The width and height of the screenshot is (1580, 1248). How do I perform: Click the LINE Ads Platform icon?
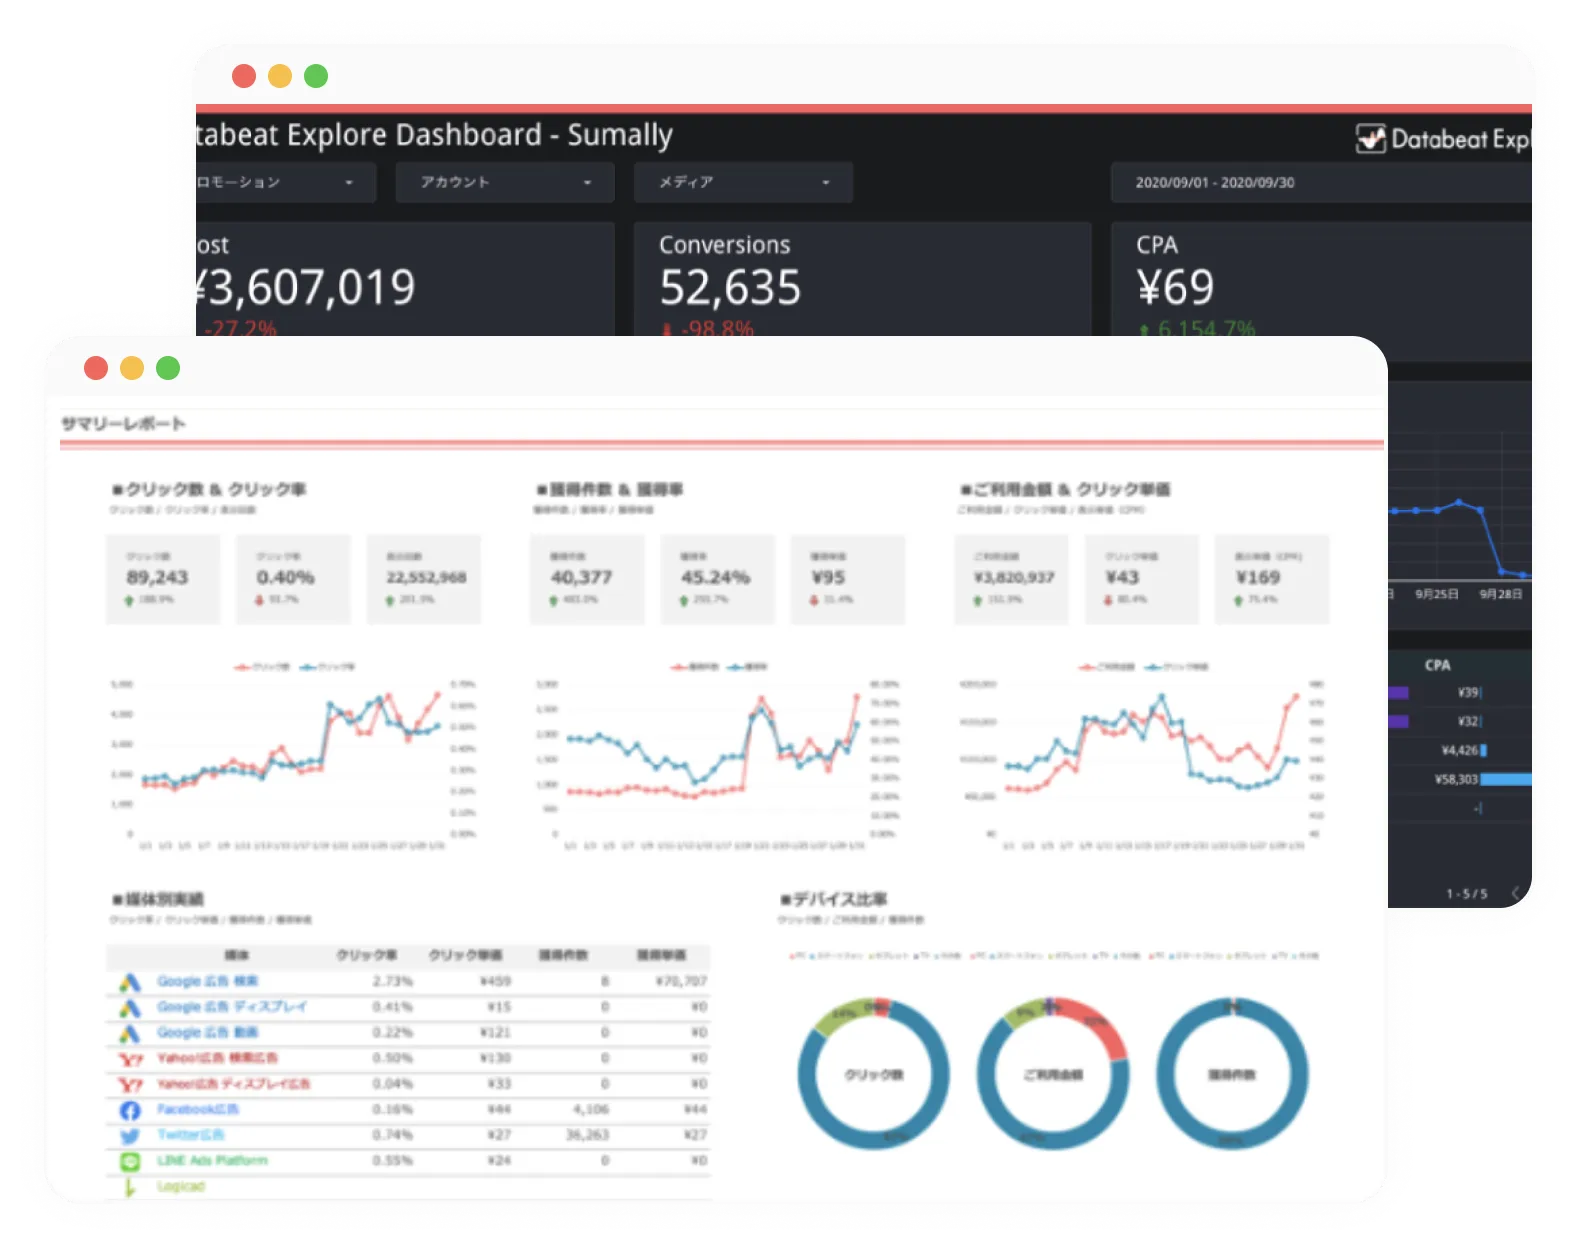point(130,1162)
